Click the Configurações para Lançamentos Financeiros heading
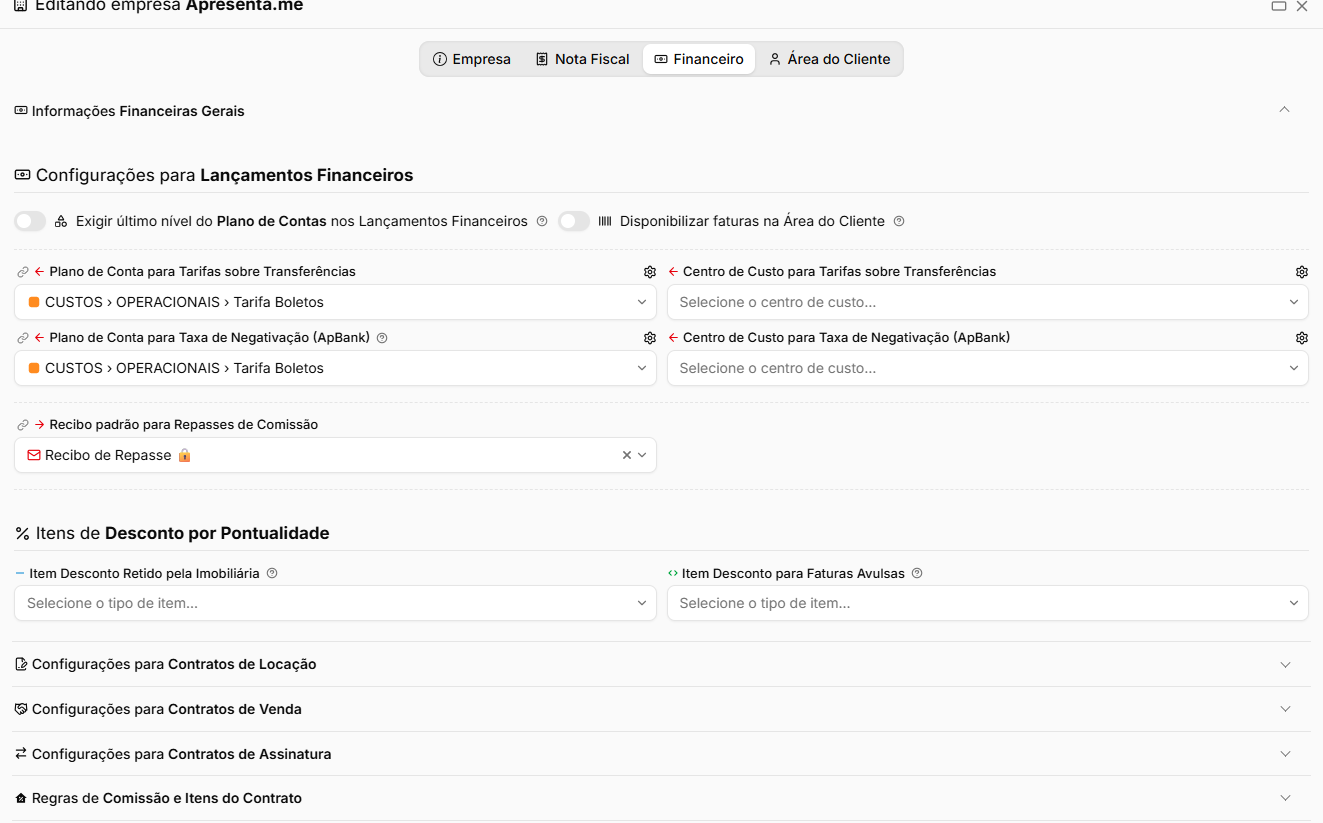The height and width of the screenshot is (823, 1323). 214,175
